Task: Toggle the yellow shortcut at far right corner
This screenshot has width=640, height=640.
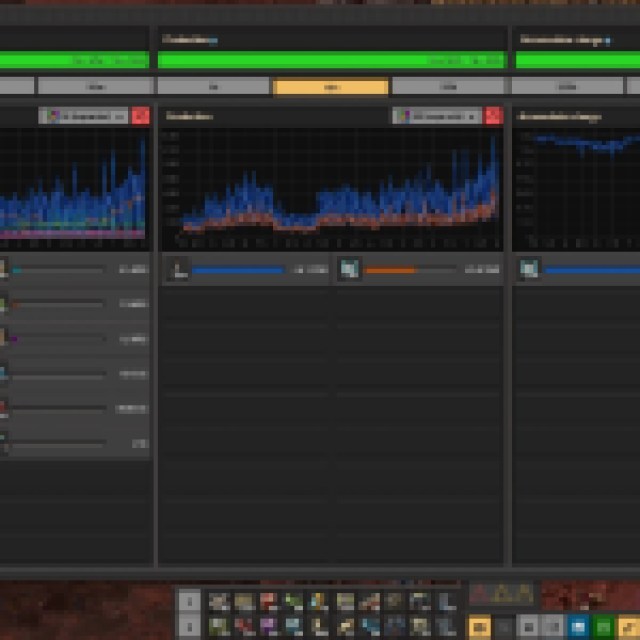Action: pos(629,627)
